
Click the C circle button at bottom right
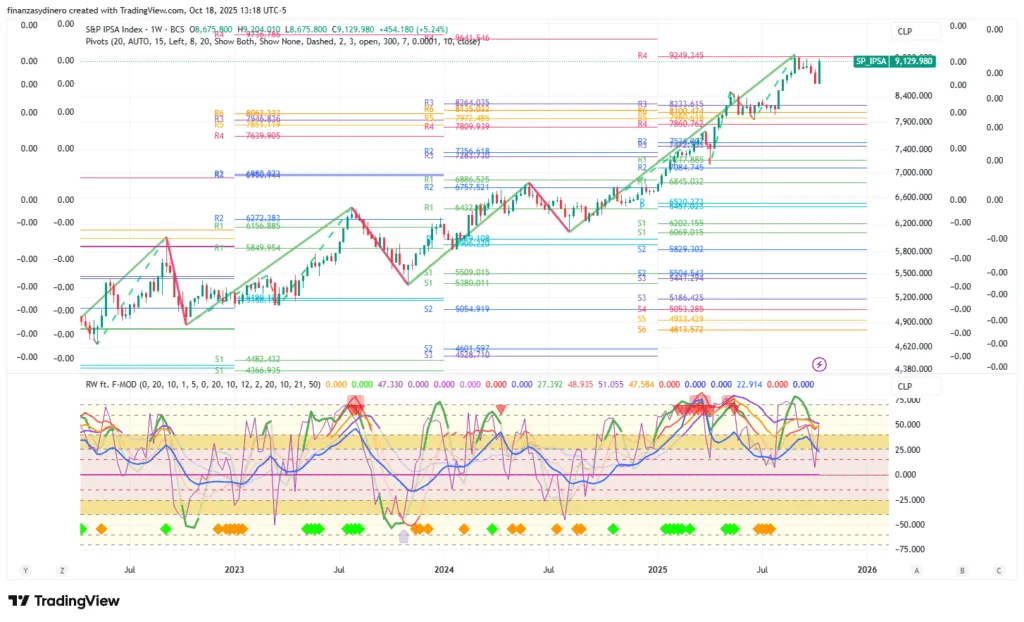click(x=998, y=570)
